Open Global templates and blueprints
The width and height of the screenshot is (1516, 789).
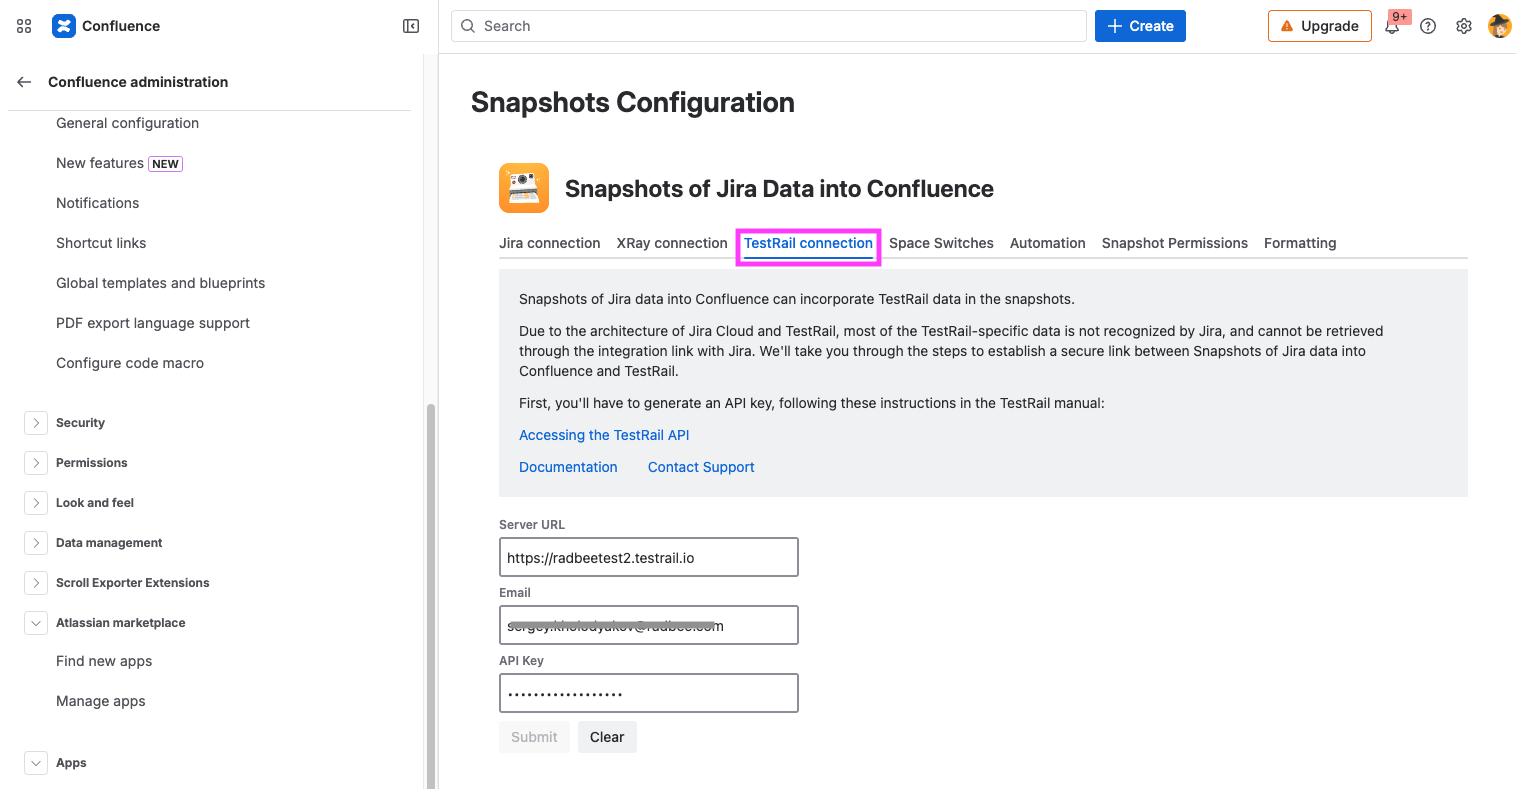(160, 283)
